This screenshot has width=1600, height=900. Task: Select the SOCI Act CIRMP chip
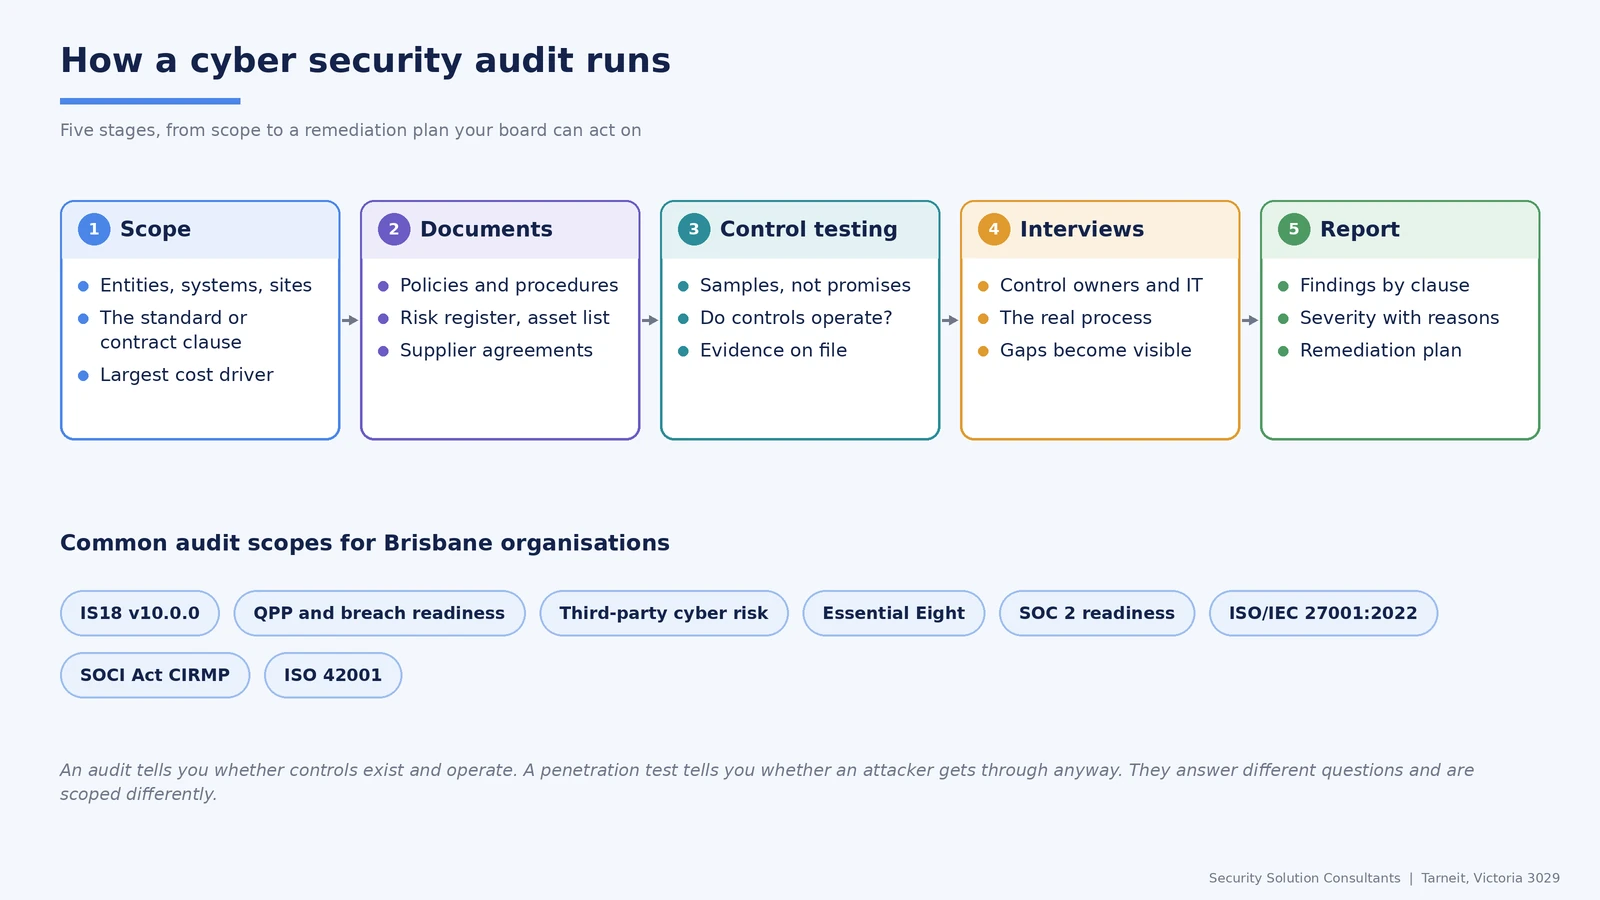pyautogui.click(x=155, y=675)
